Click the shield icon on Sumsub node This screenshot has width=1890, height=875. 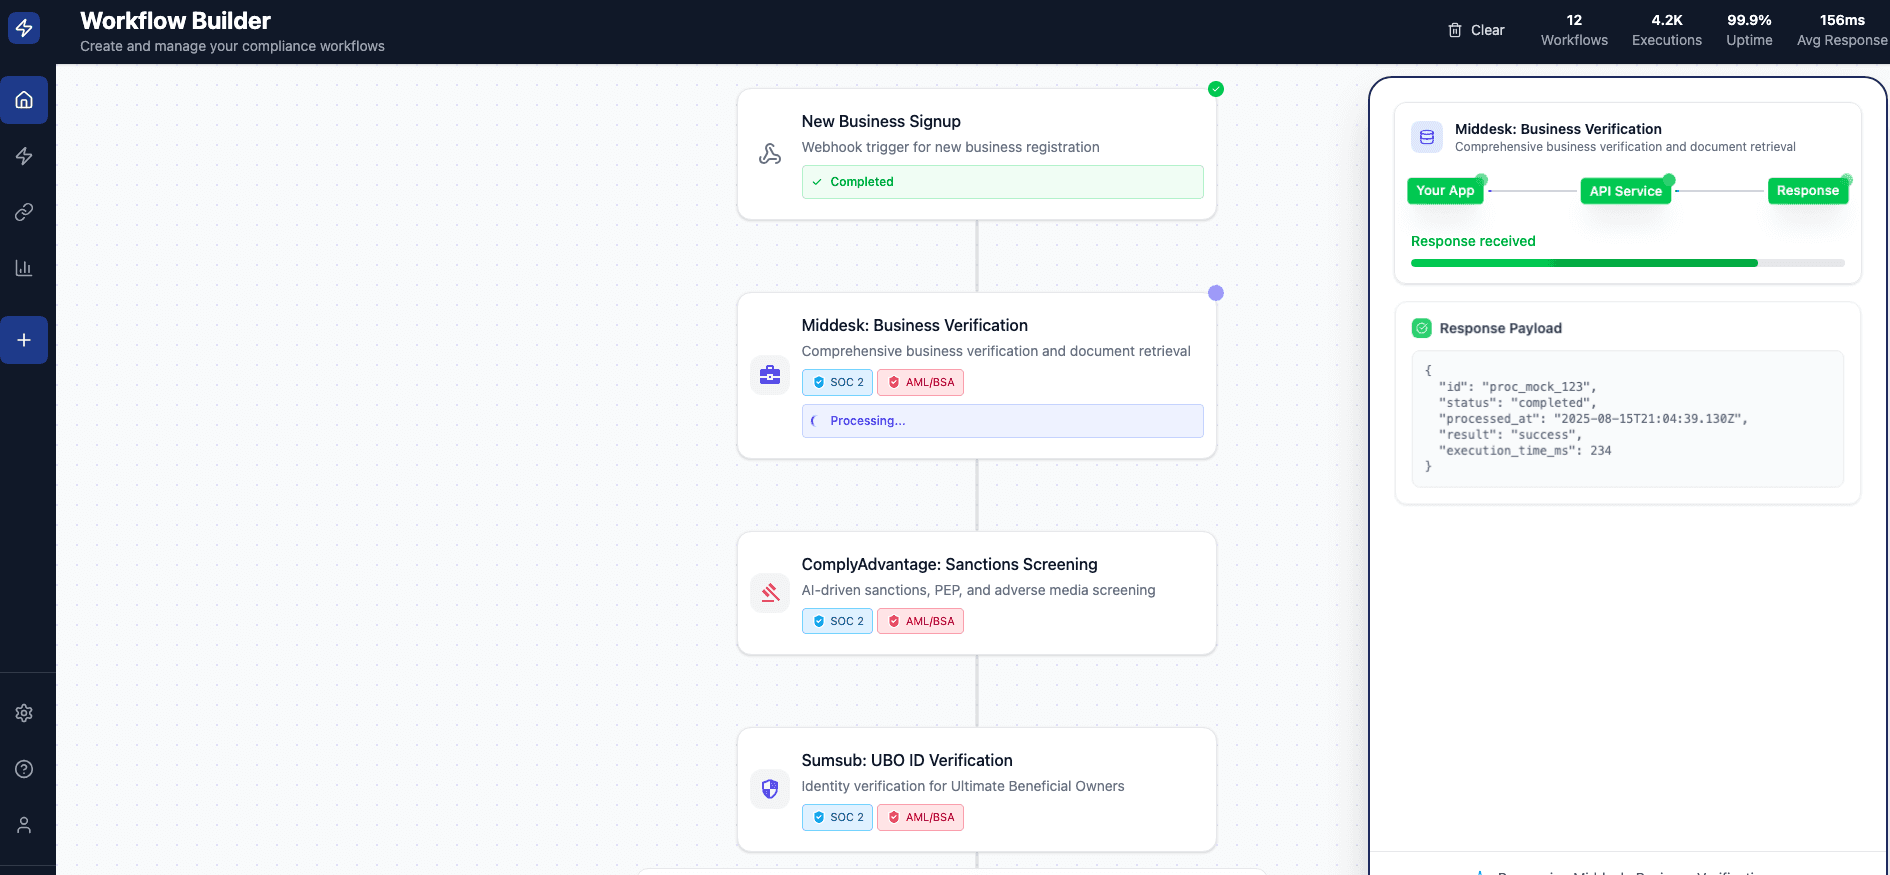pos(770,789)
